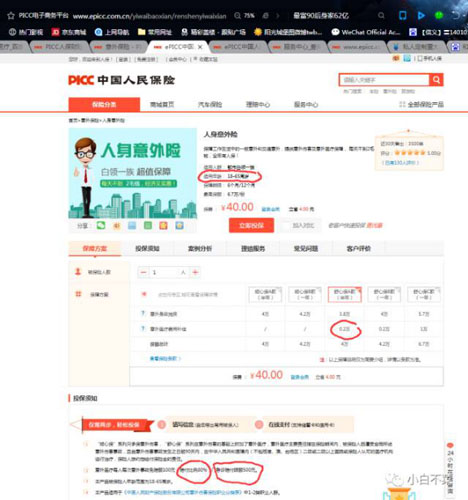The image size is (468, 500).
Task: Share via light blue icon
Action: click(x=132, y=226)
